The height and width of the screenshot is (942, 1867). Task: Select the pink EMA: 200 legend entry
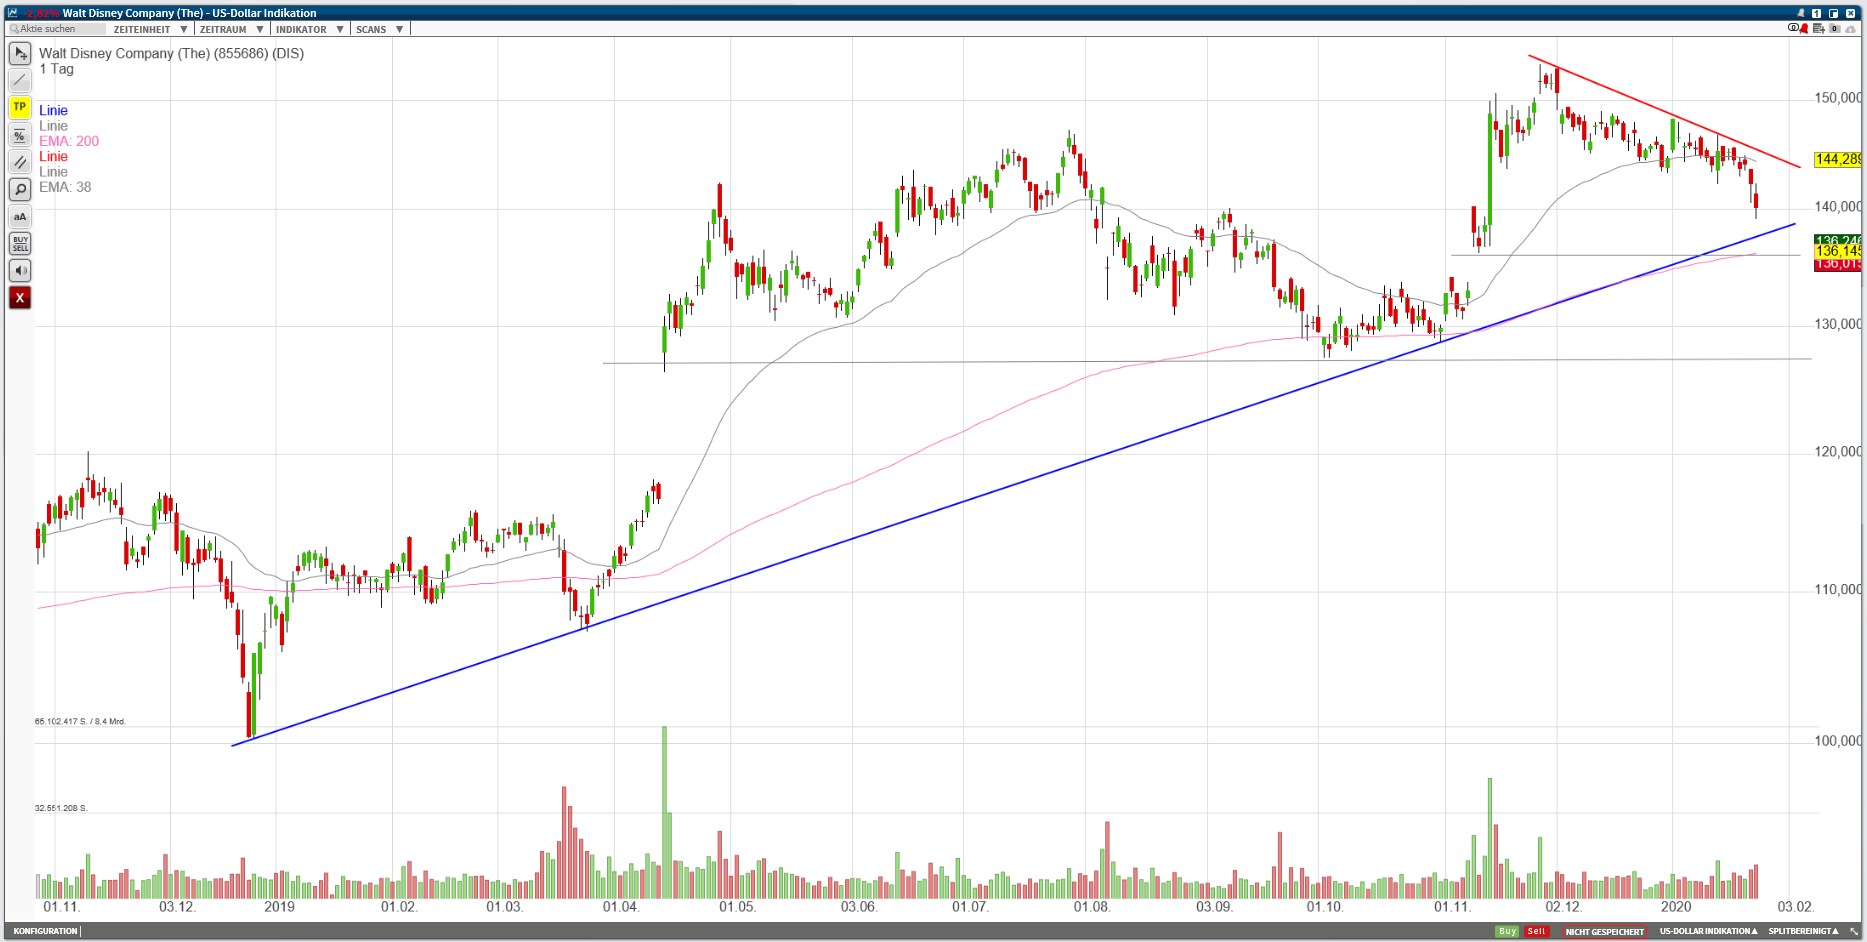pyautogui.click(x=69, y=141)
